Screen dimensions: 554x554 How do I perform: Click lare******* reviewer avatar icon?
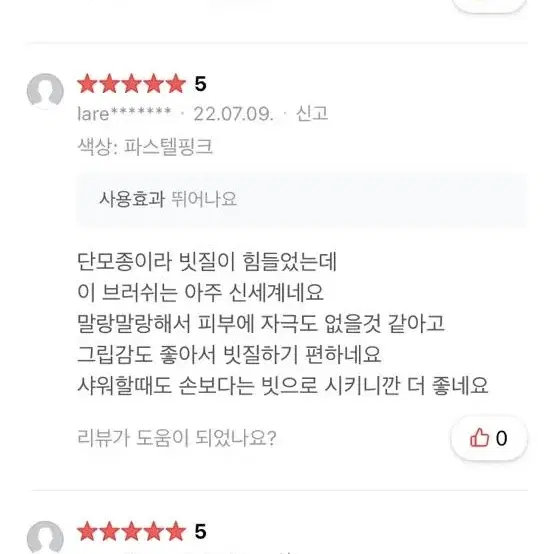(x=45, y=90)
